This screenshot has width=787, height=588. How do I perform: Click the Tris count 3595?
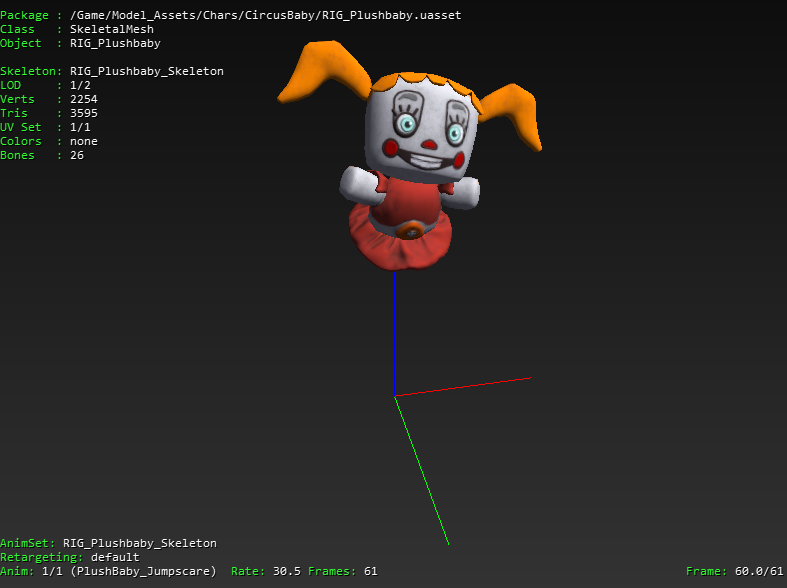(84, 113)
